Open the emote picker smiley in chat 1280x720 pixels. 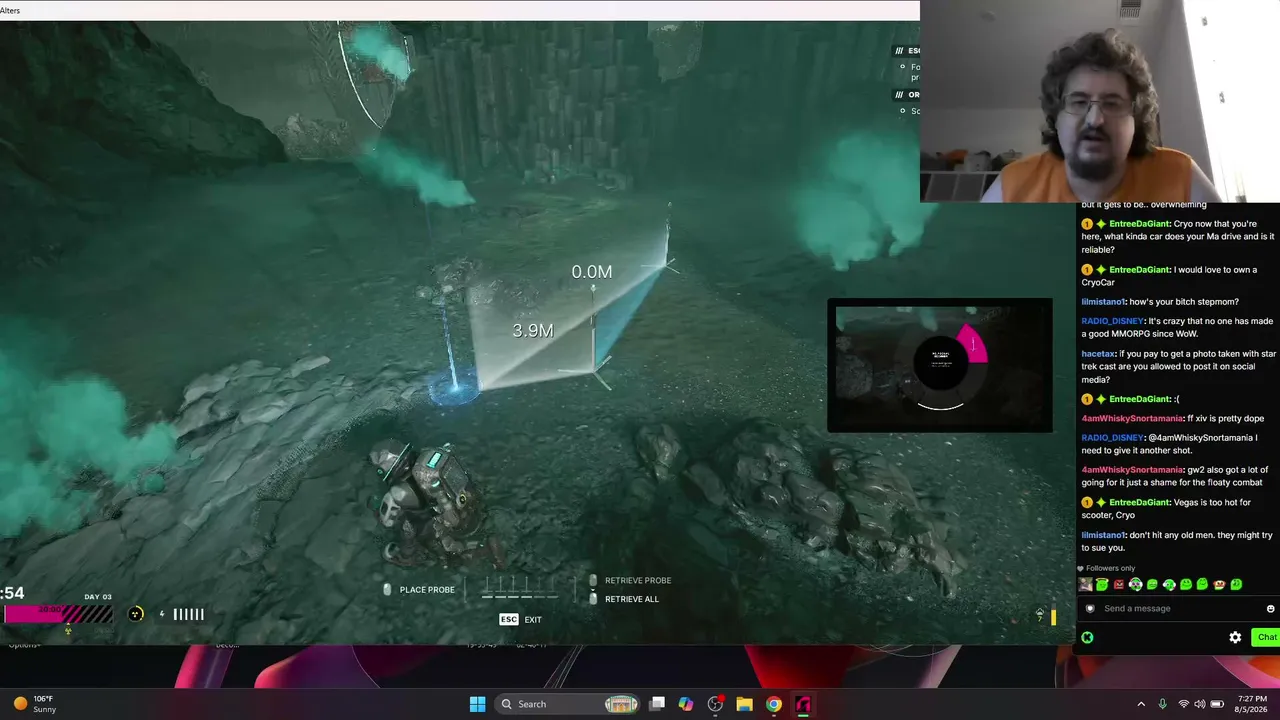(1271, 608)
